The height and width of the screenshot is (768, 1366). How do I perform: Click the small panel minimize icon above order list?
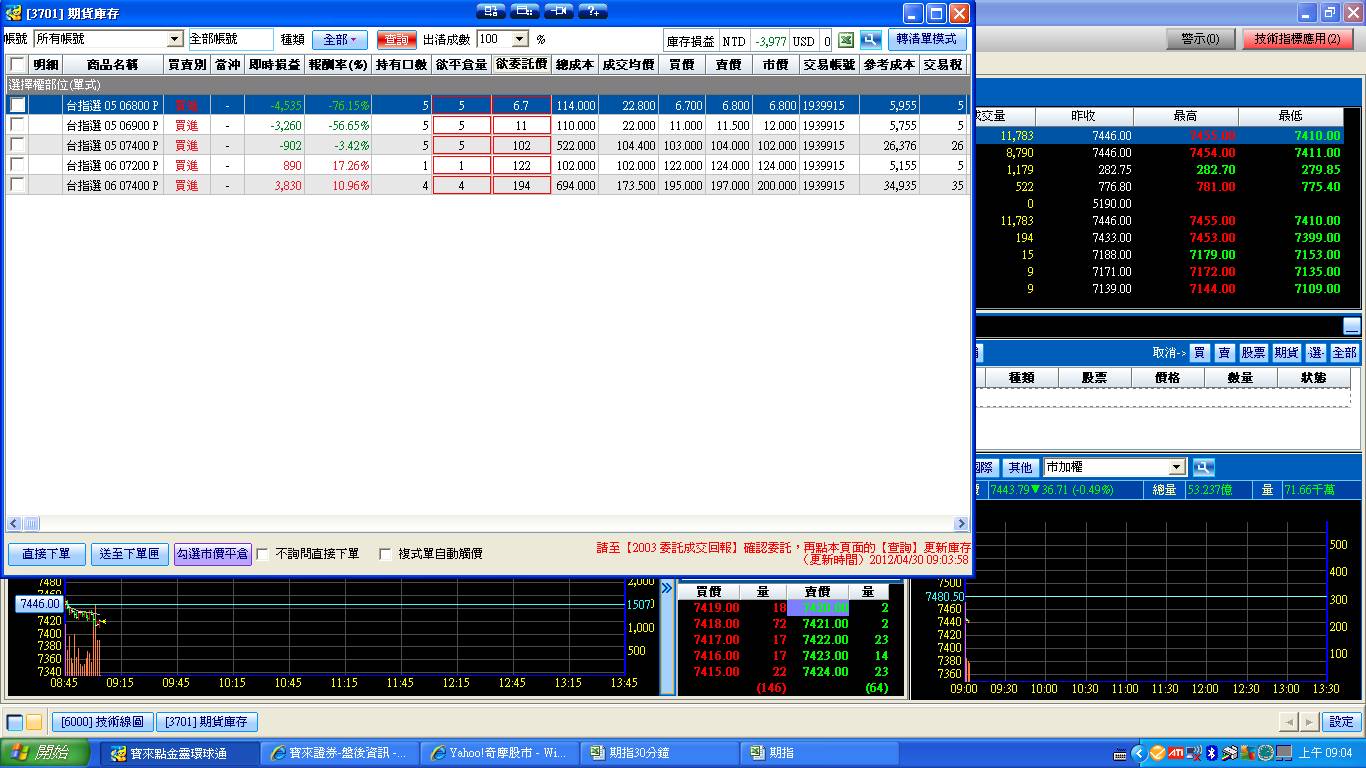point(1351,326)
